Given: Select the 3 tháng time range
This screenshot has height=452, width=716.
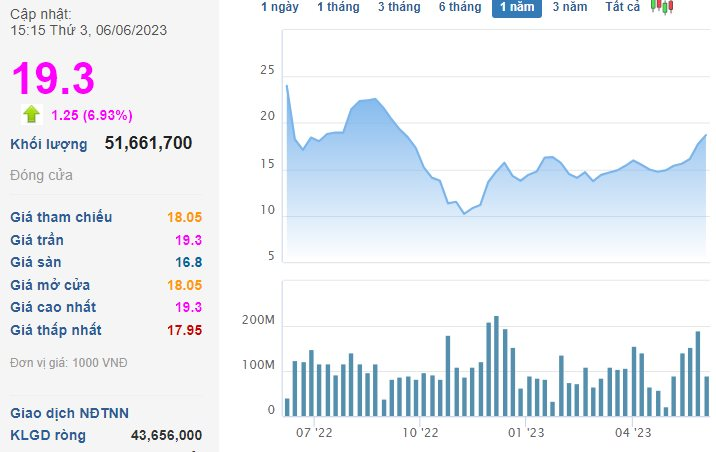Looking at the screenshot, I should [x=399, y=7].
